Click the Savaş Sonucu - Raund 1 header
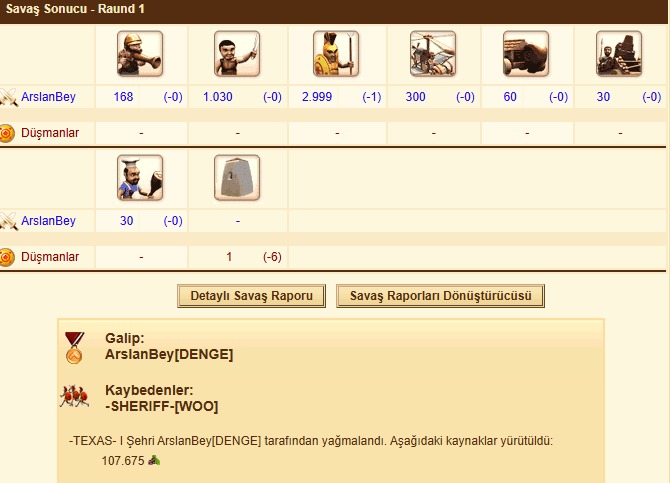Viewport: 670px width, 483px height. [x=75, y=9]
